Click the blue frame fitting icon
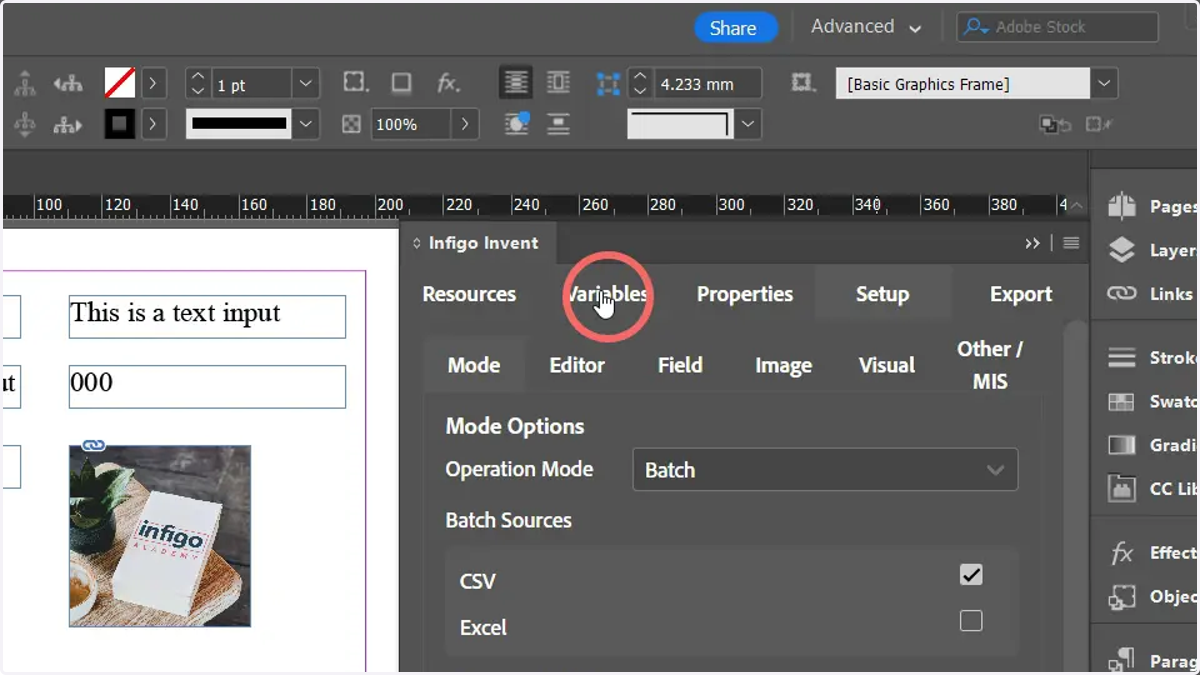1200x675 pixels. 607,84
